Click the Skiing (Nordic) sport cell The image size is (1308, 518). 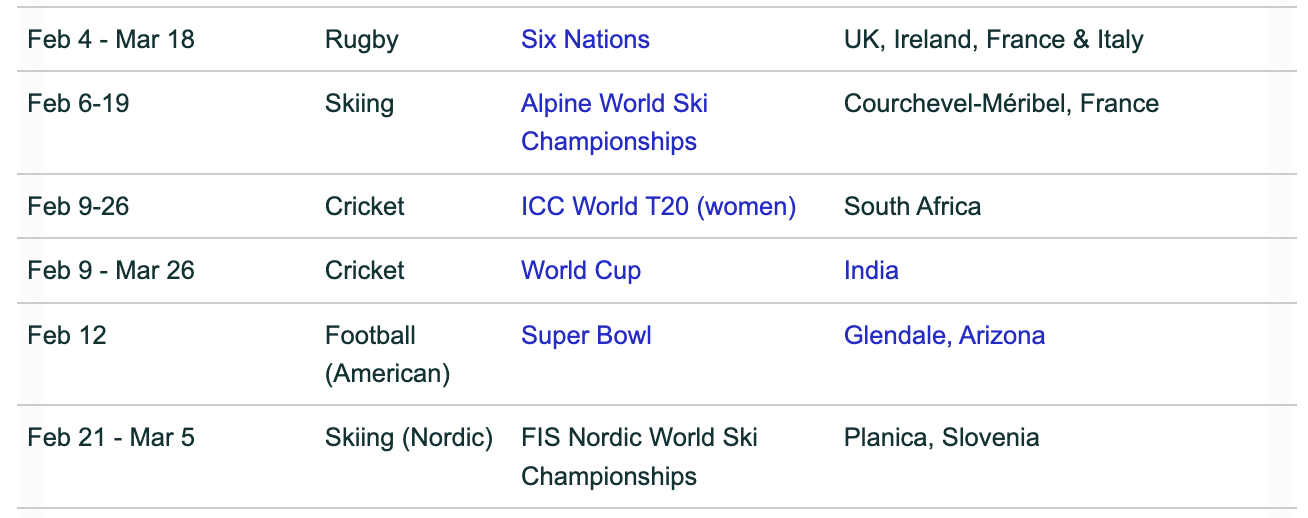pyautogui.click(x=409, y=437)
